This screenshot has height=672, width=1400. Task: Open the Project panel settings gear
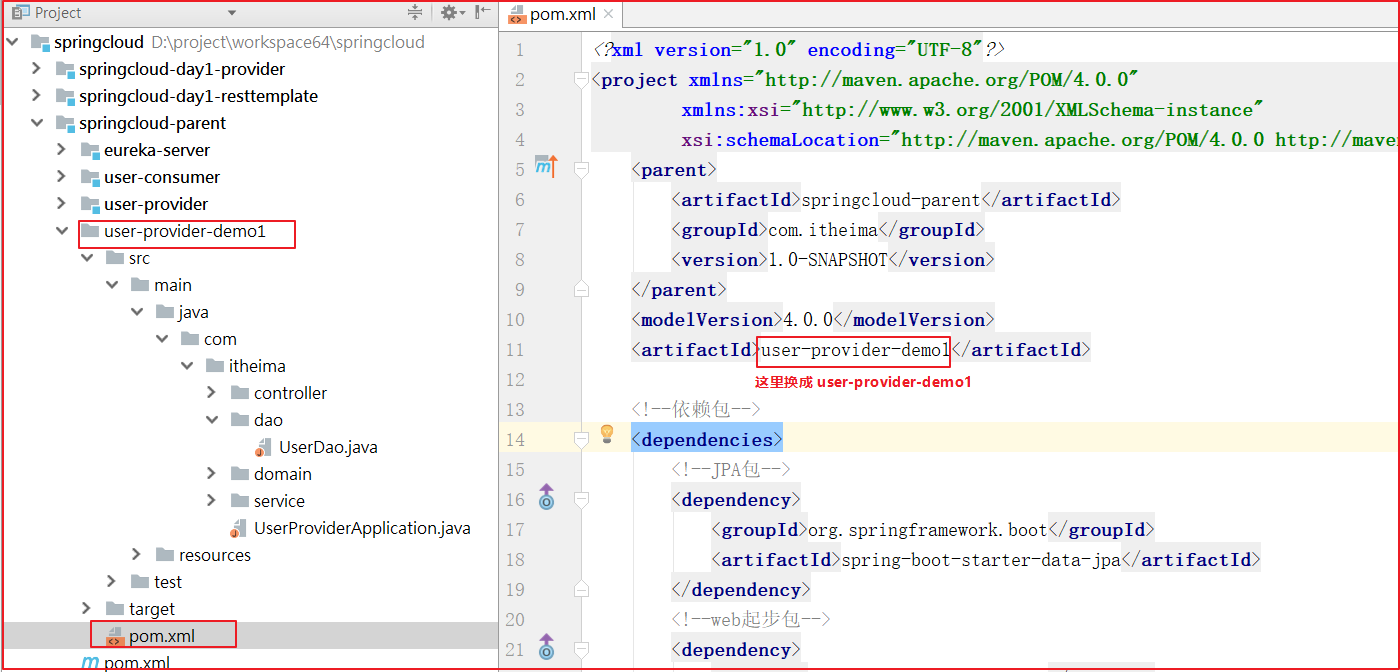pyautogui.click(x=448, y=13)
